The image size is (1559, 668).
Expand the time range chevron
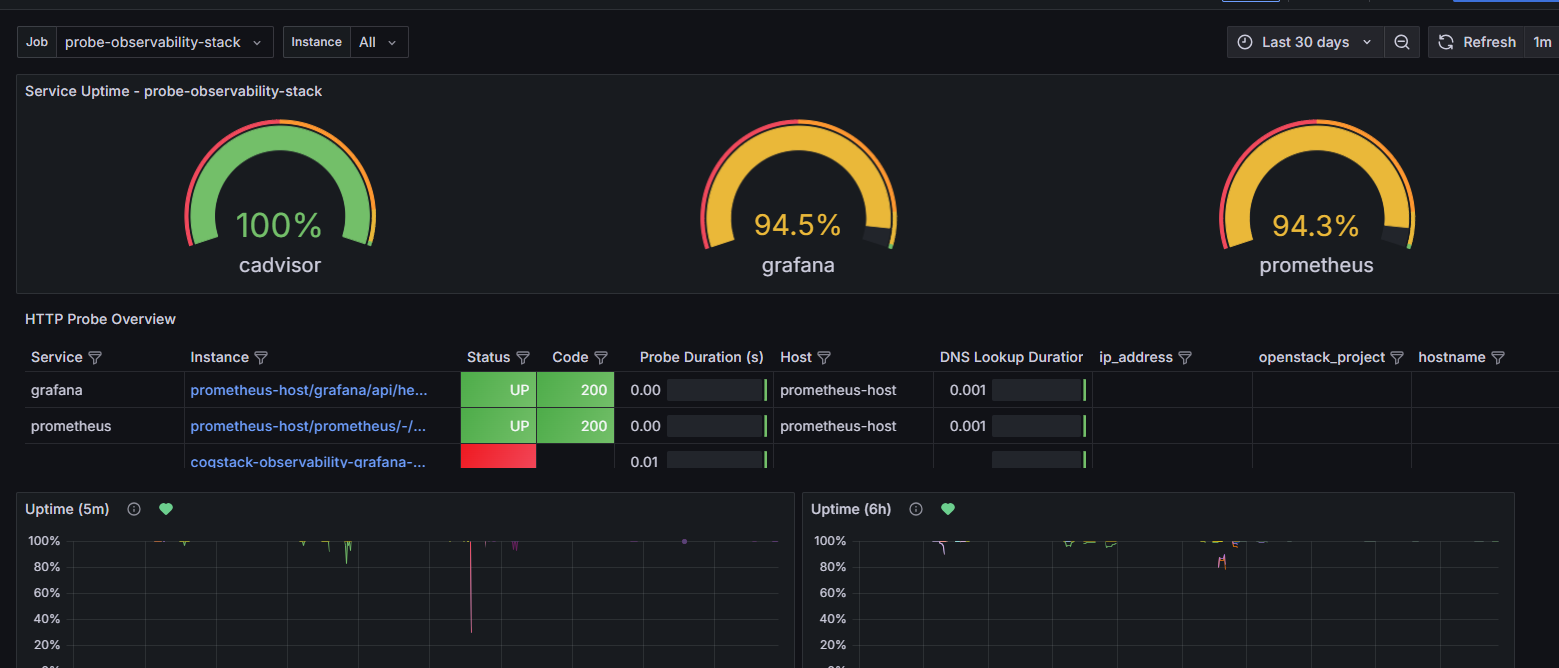click(1368, 42)
